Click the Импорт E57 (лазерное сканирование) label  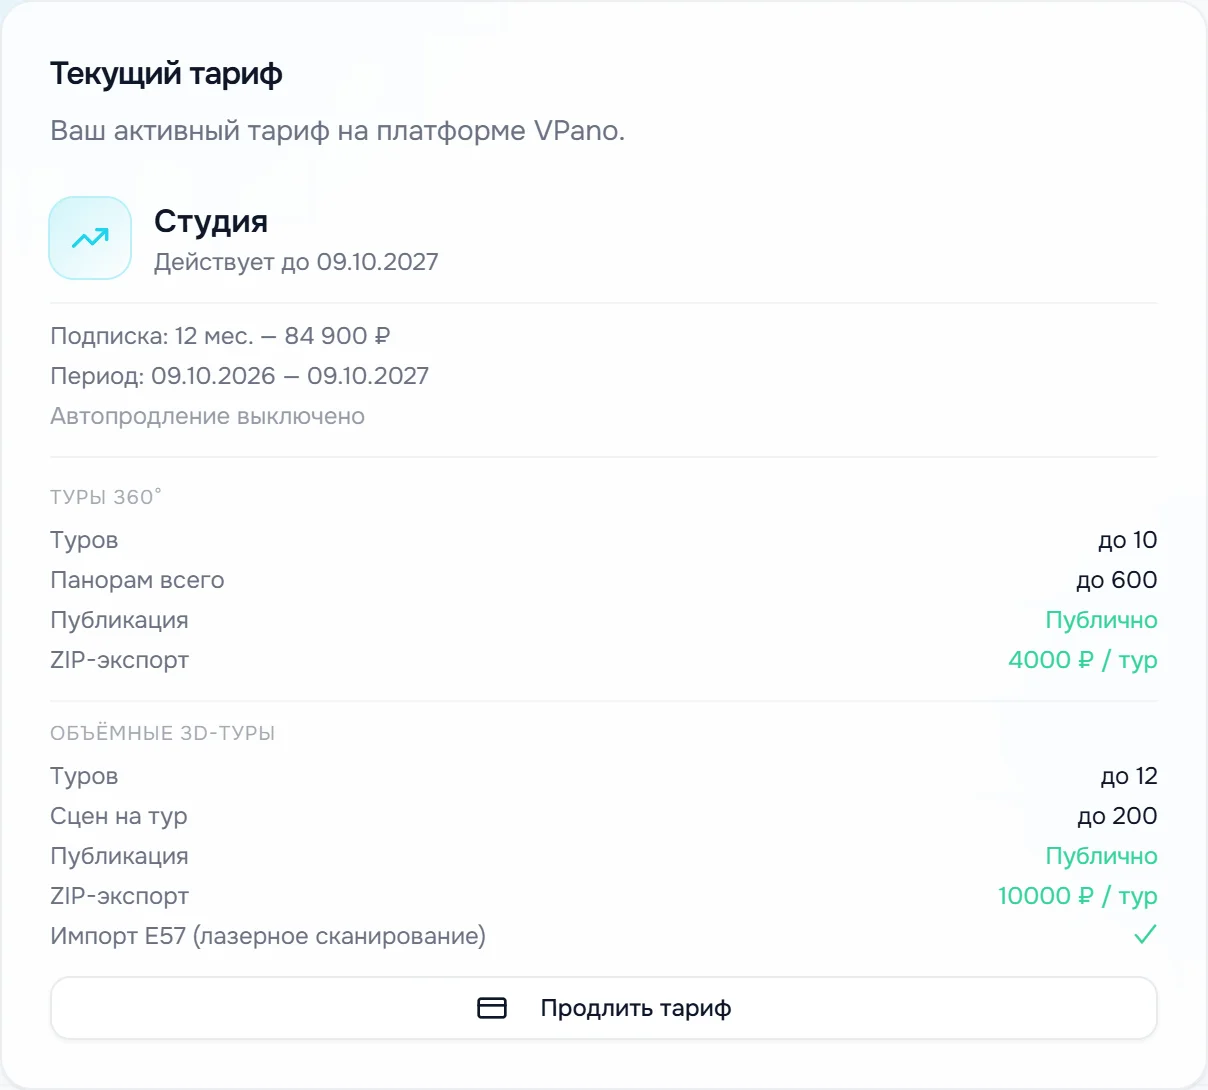pos(268,936)
